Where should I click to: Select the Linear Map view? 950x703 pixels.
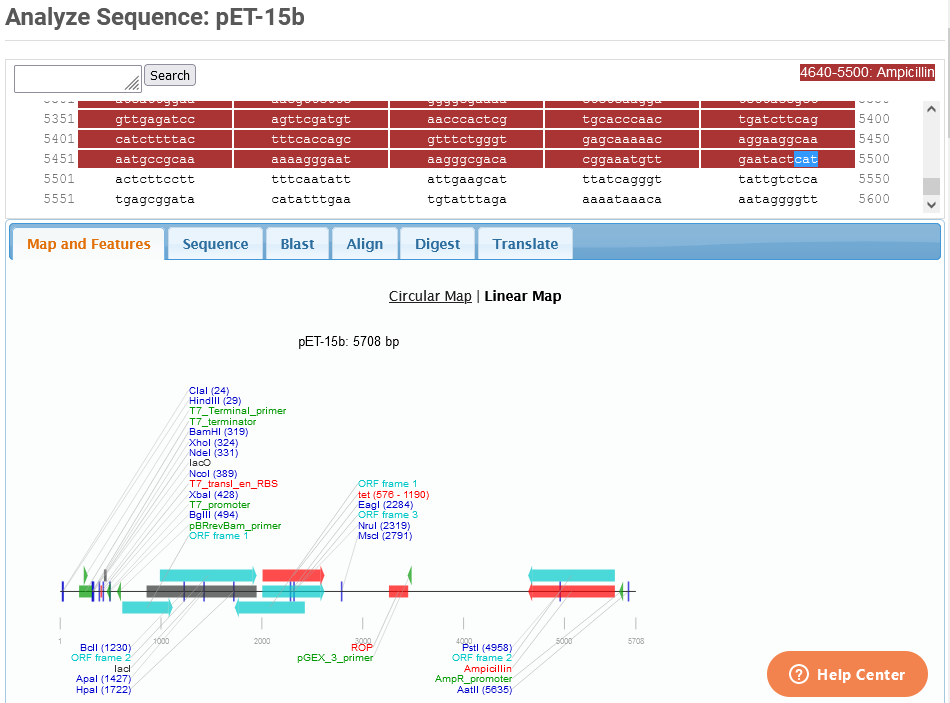tap(523, 296)
